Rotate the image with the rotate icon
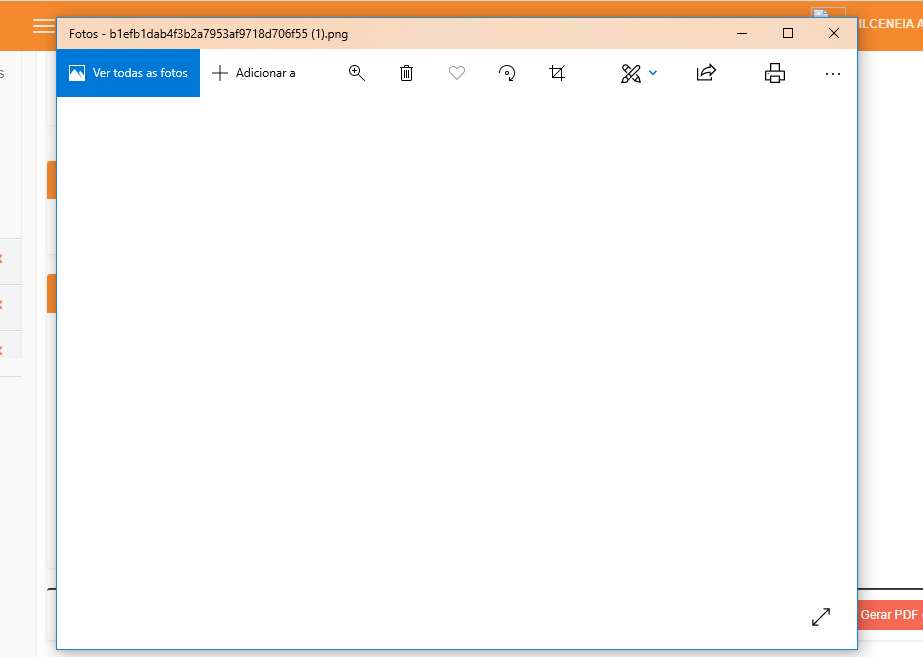Viewport: 923px width, 657px height. click(x=507, y=73)
